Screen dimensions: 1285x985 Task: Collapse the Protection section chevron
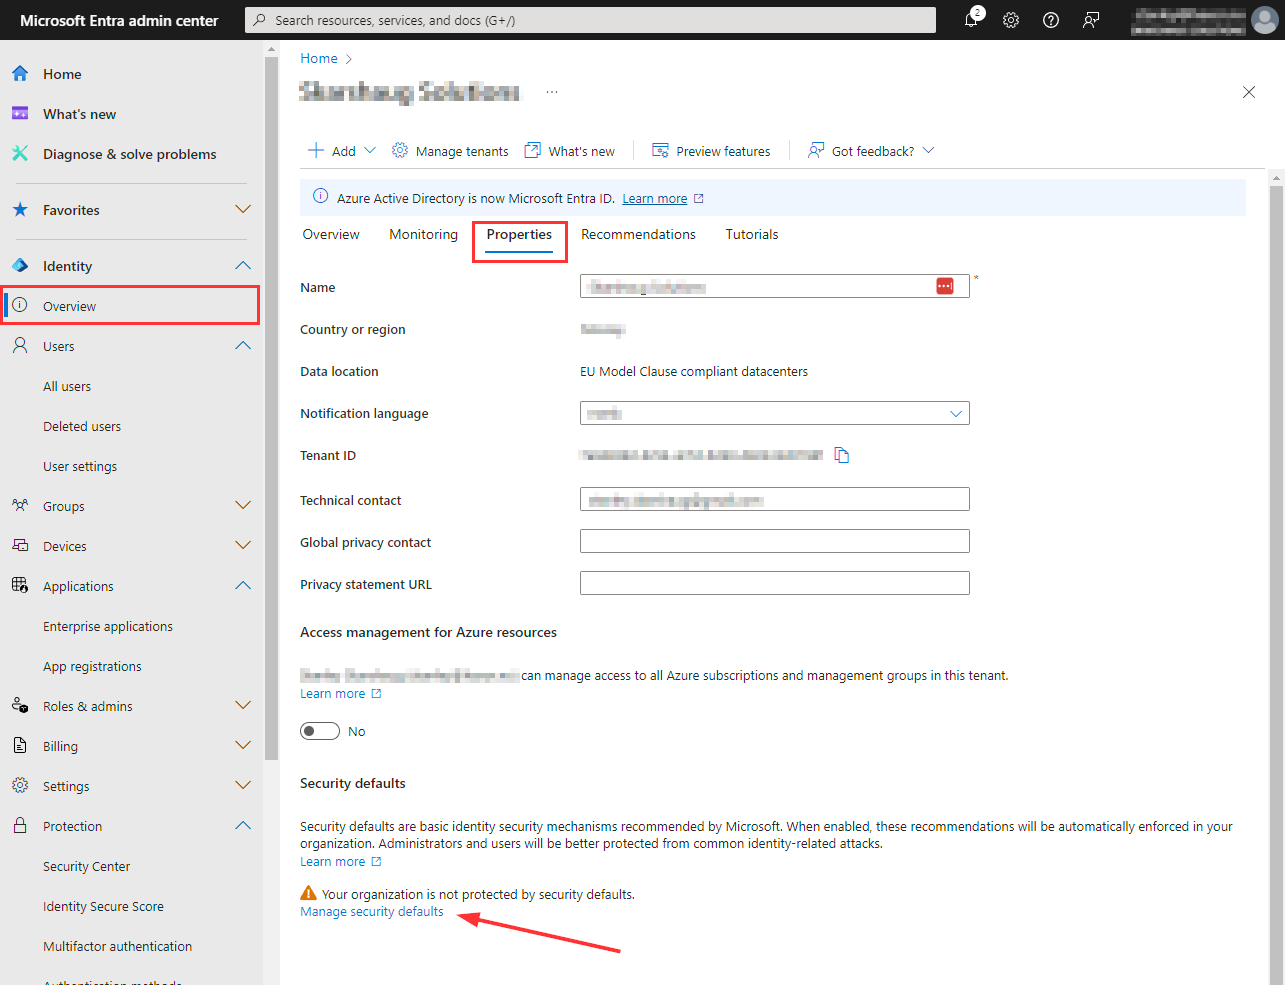pos(243,825)
